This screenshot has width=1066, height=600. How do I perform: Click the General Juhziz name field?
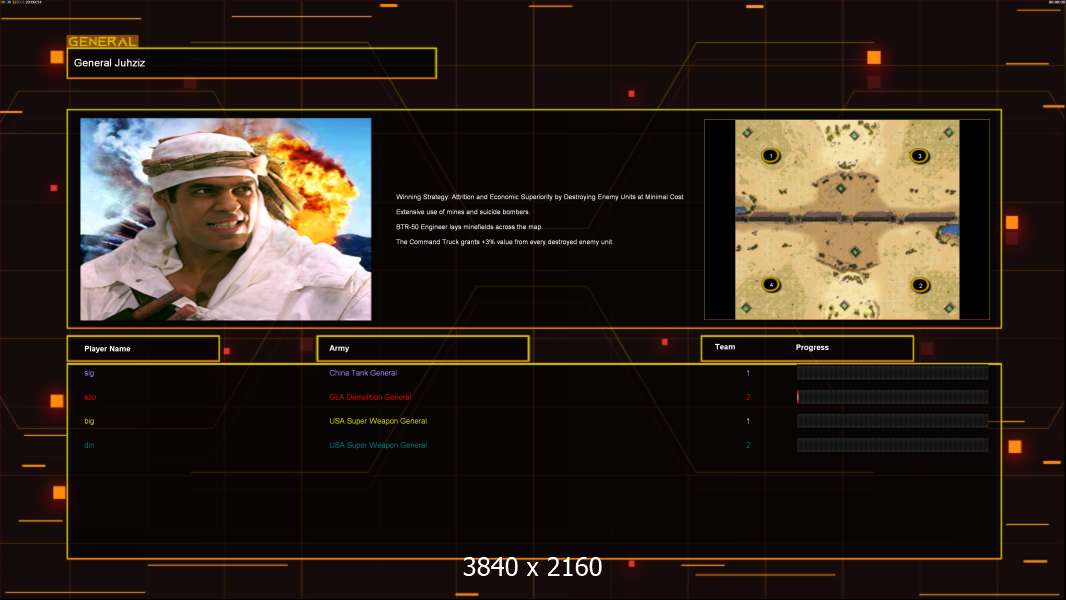coord(251,63)
